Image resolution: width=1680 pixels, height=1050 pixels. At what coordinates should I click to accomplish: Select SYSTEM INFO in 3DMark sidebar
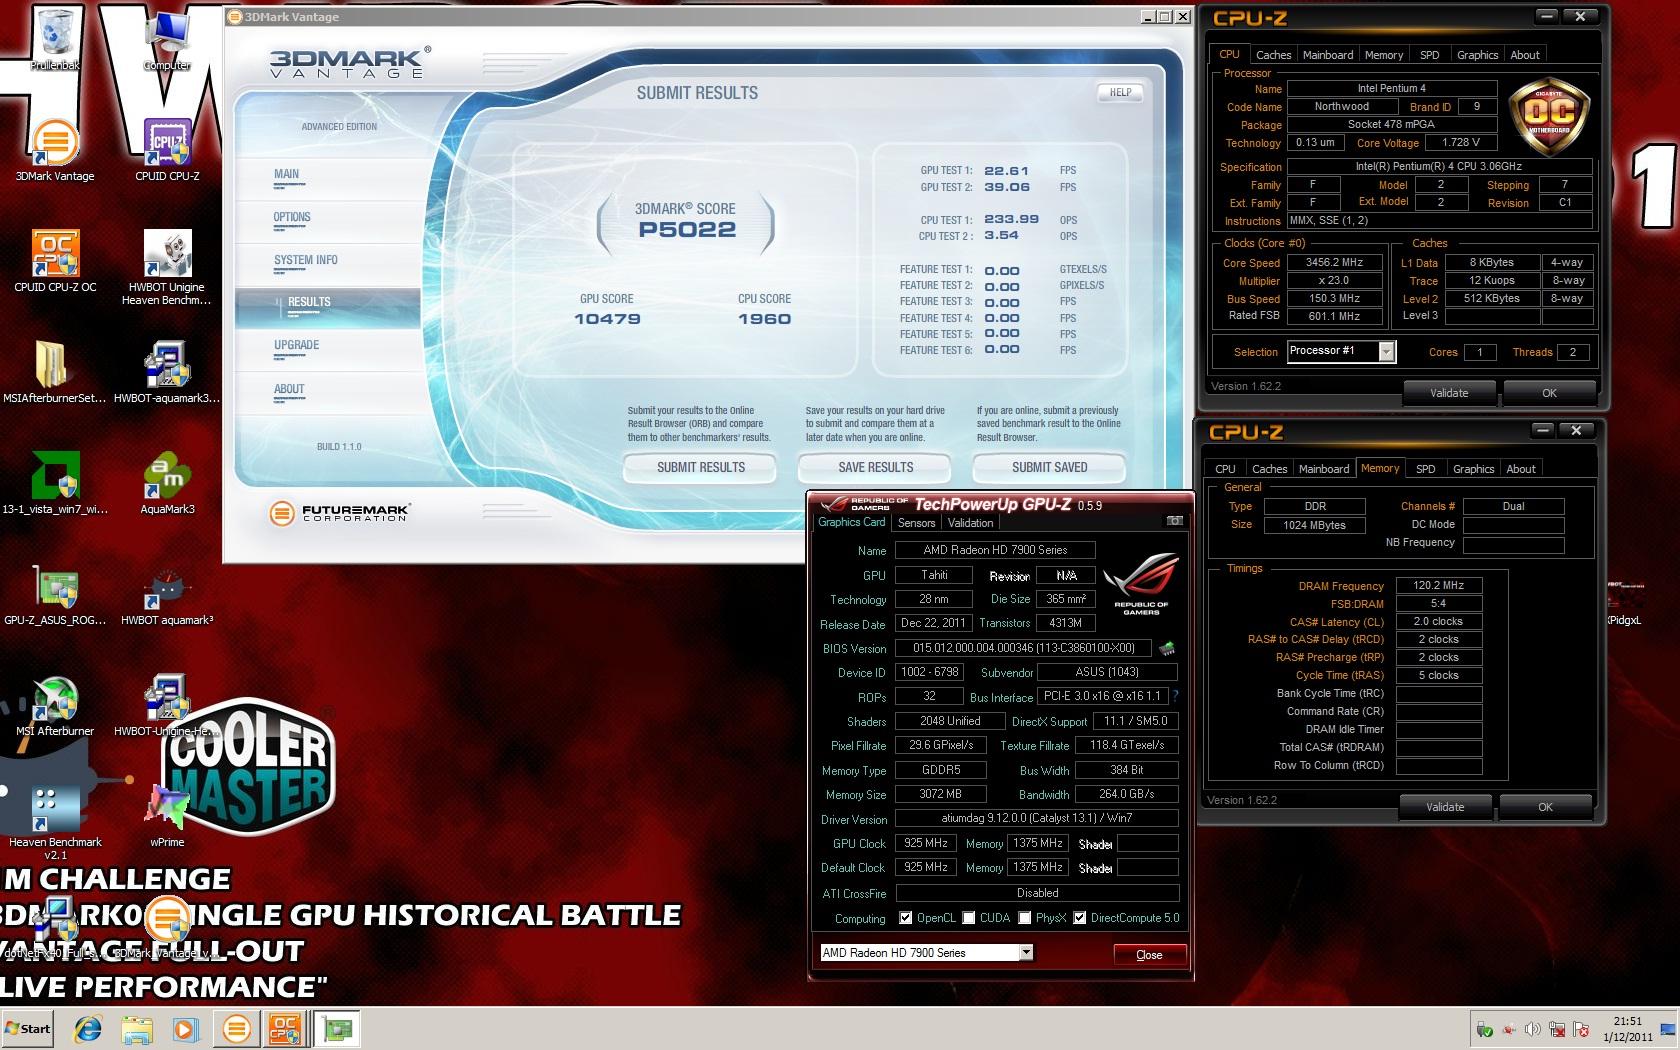[328, 264]
